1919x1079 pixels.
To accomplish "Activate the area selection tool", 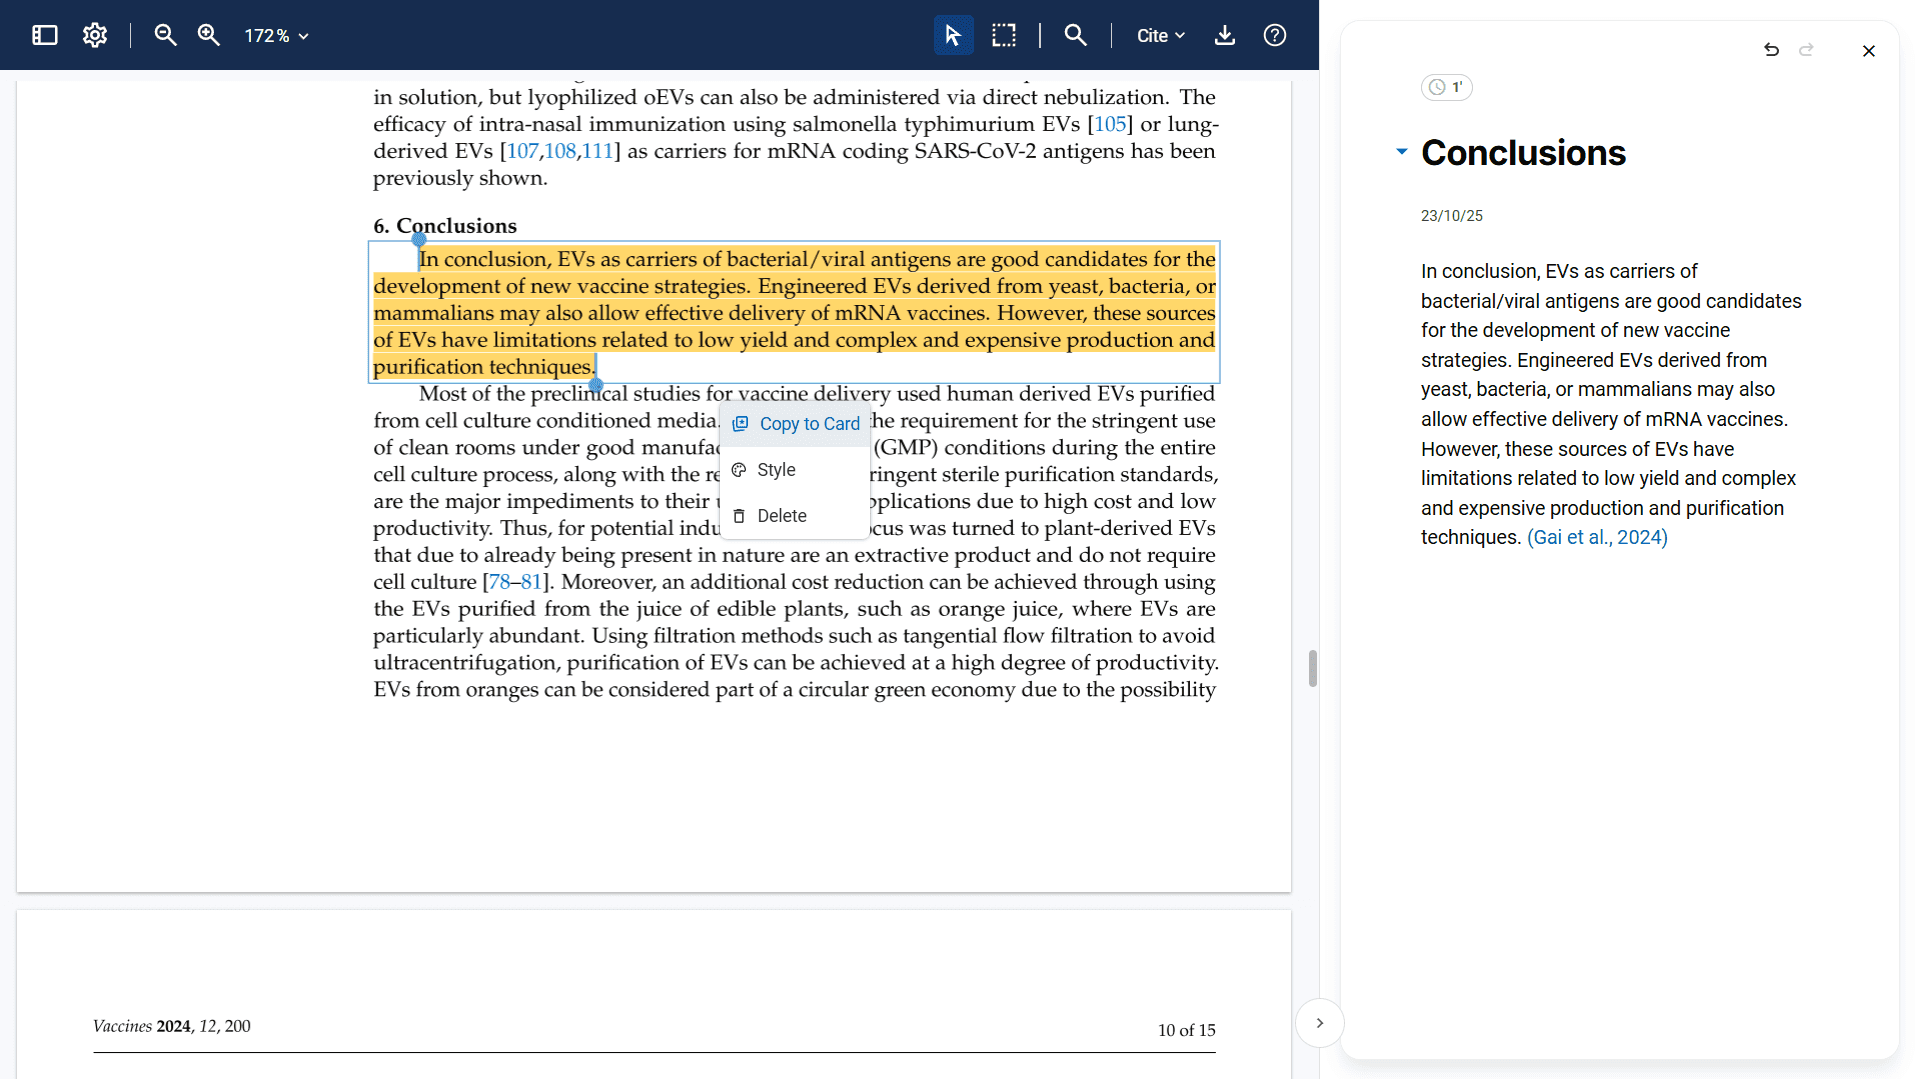I will coord(1003,35).
